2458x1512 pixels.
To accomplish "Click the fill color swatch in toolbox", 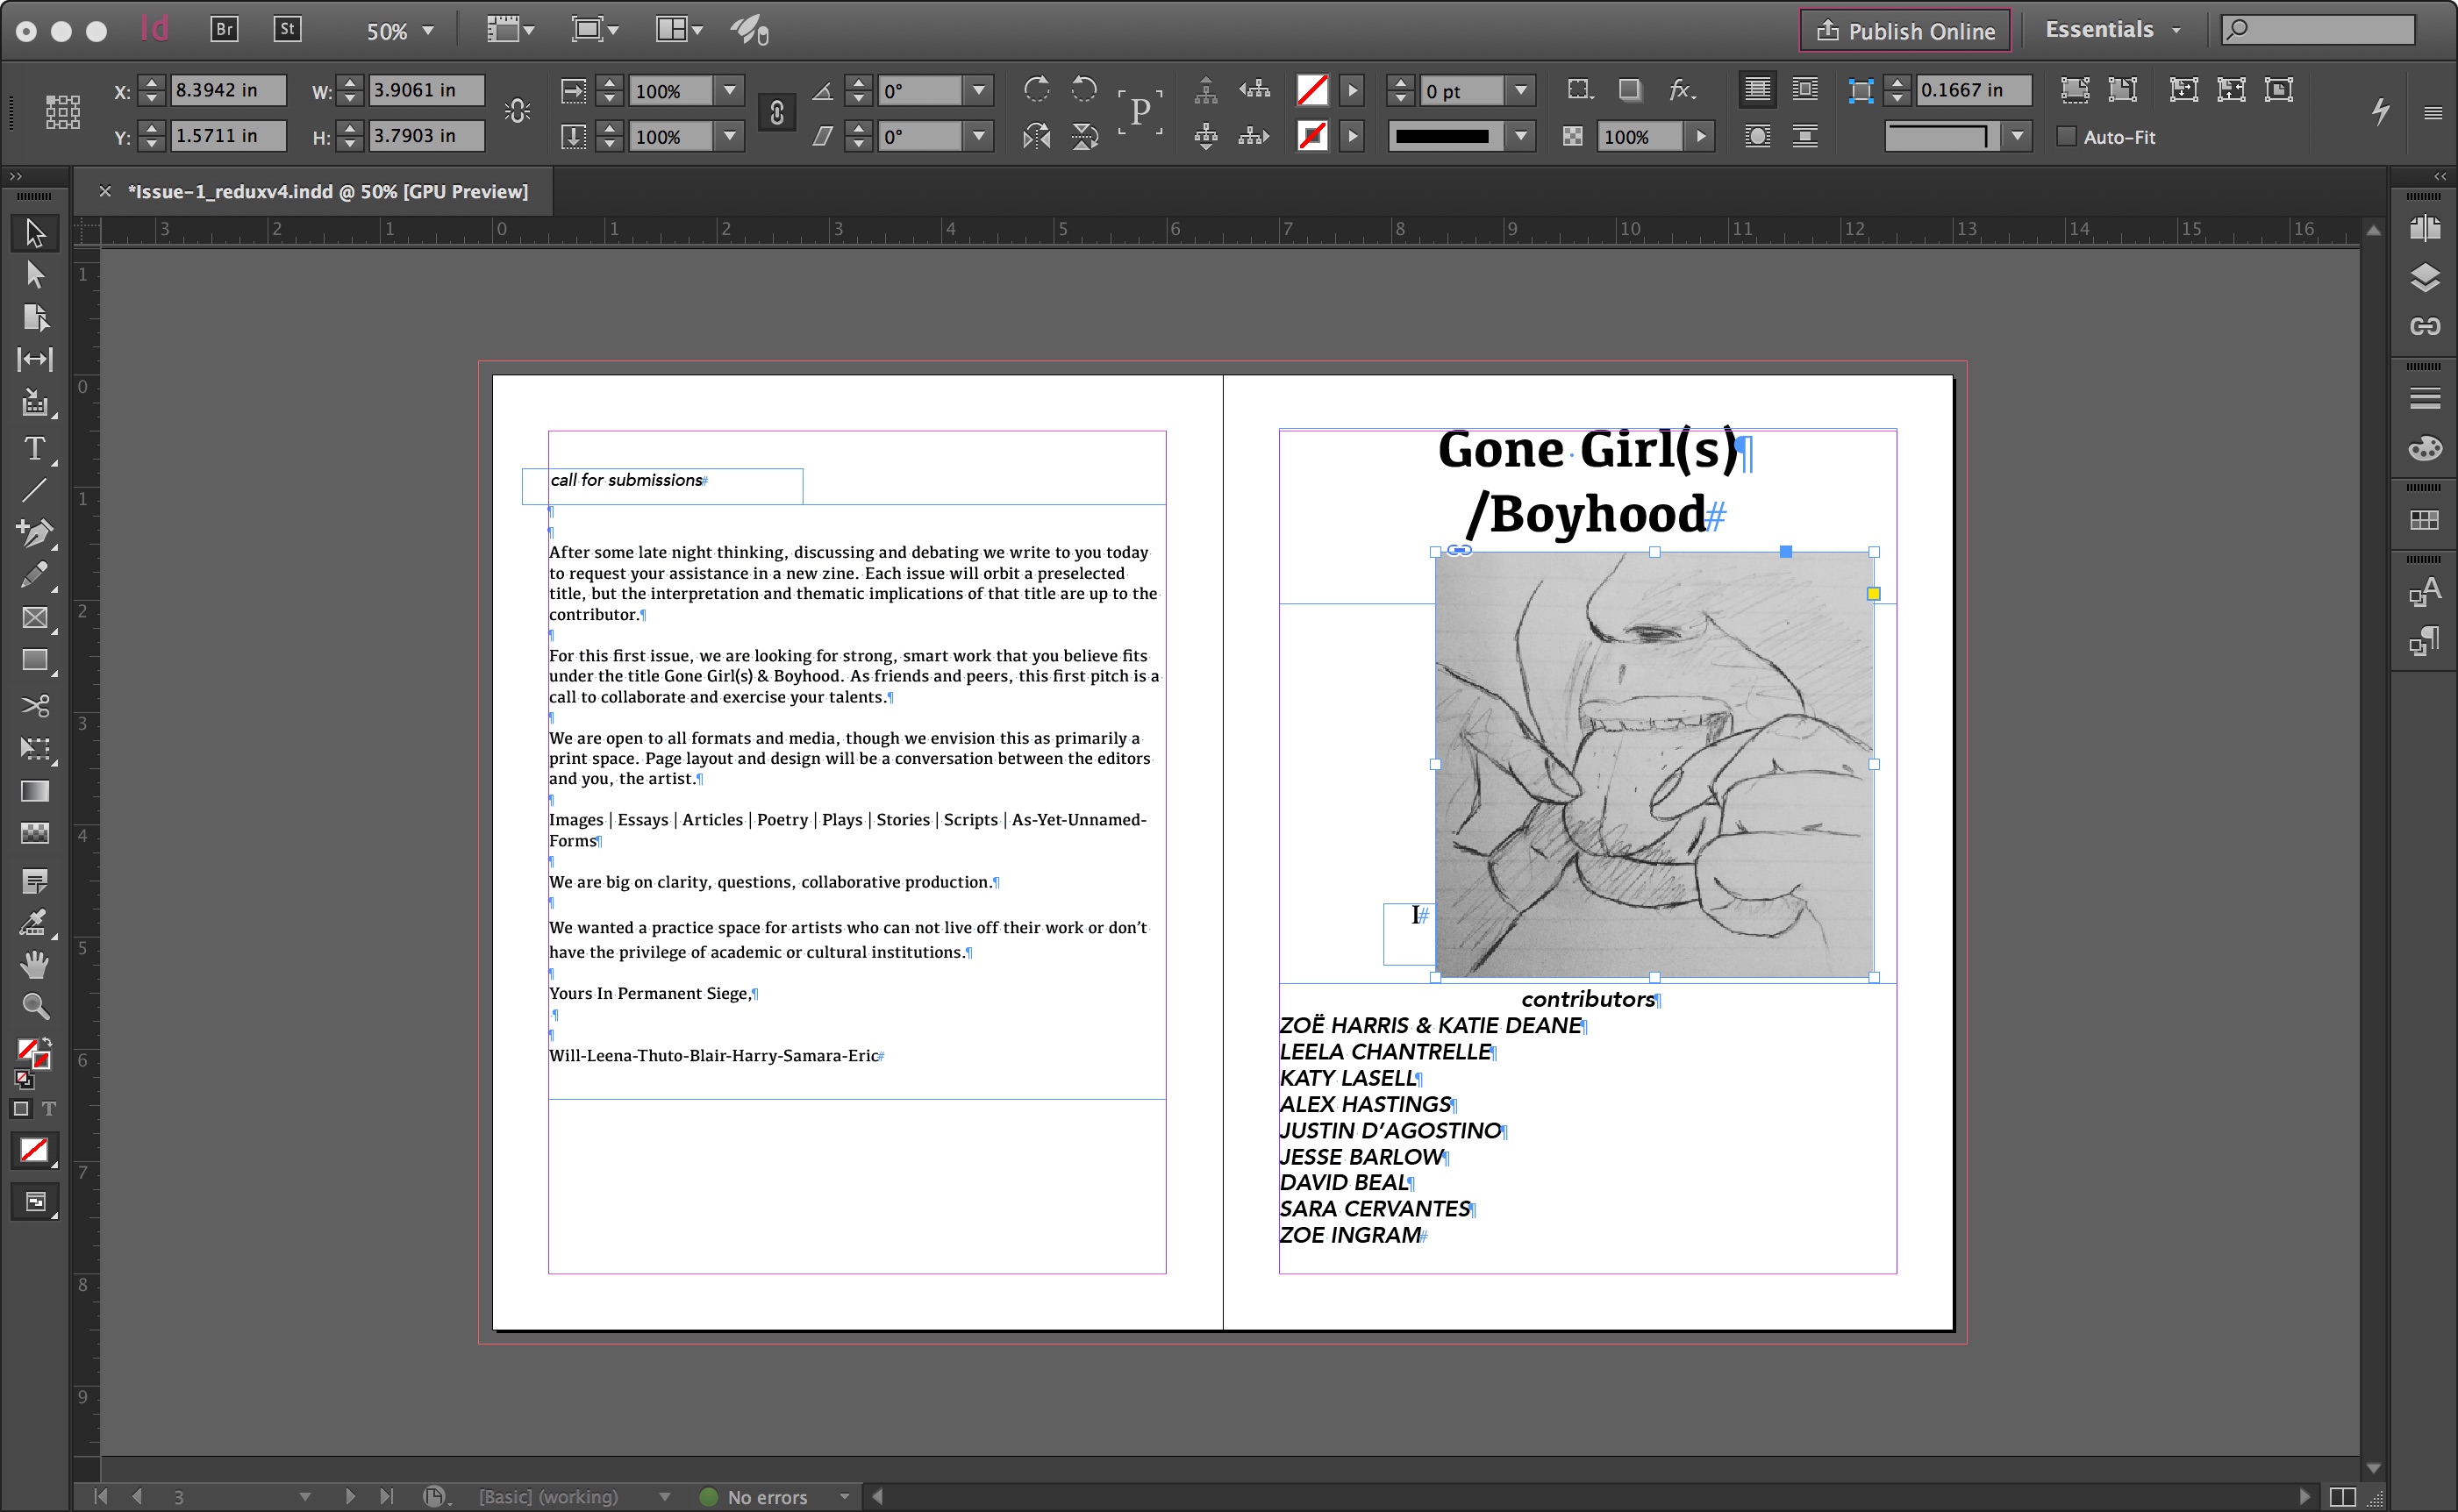I will (x=26, y=1048).
